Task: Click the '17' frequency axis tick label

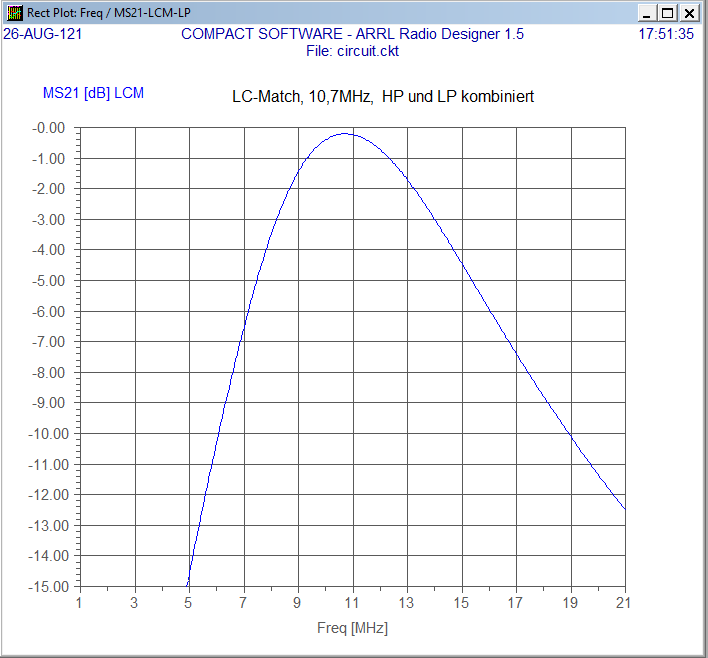Action: click(515, 603)
